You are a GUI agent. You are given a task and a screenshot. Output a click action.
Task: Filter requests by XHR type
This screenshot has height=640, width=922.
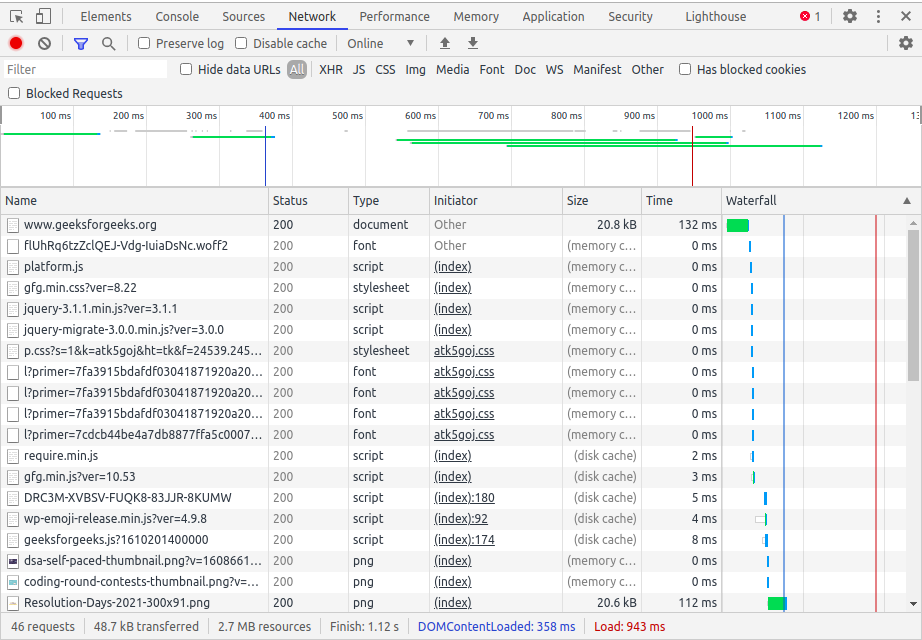pyautogui.click(x=330, y=69)
